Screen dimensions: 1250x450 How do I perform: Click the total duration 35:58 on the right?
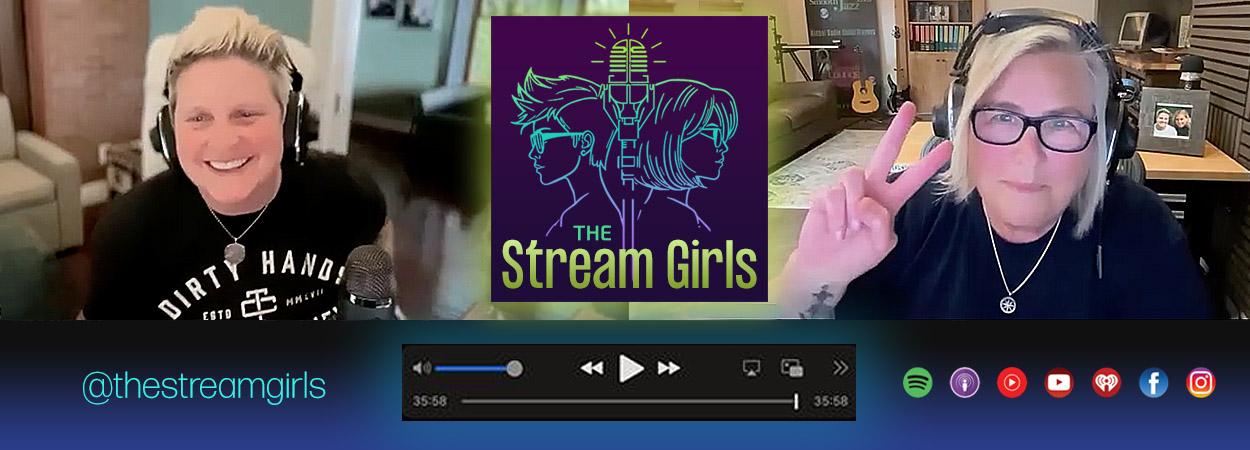click(831, 401)
